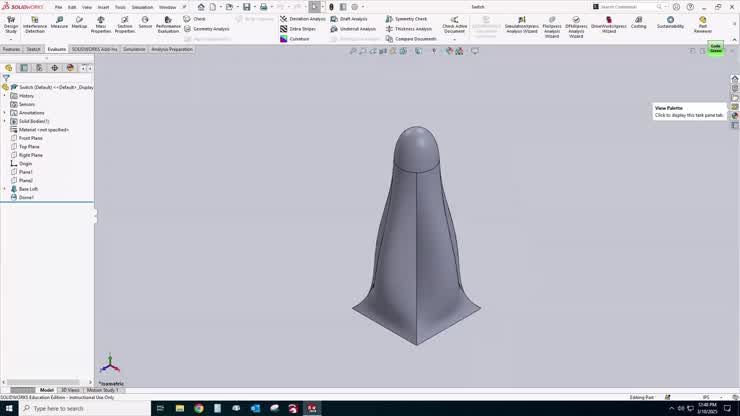Open the ConfigurationManager panel tab
Screen dimensions: 740x416
[39, 68]
